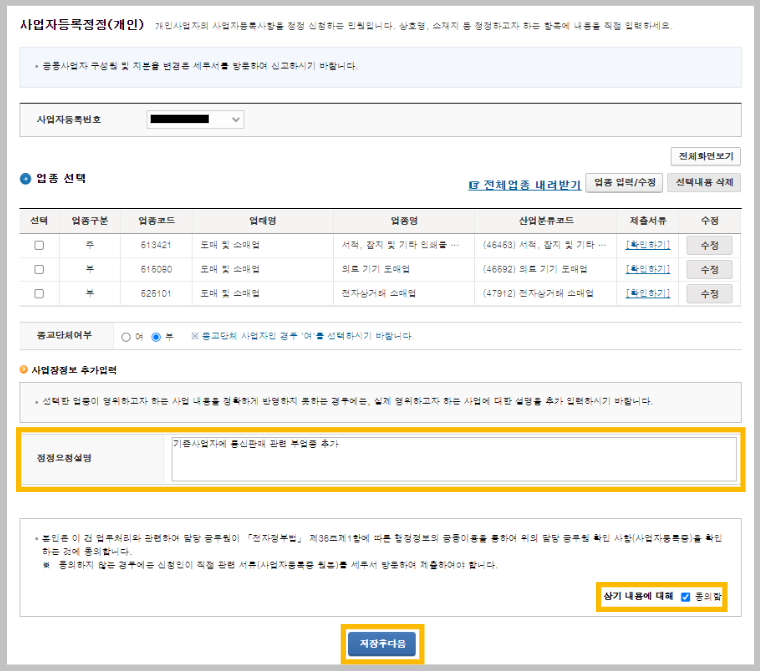Click into the 정정요청설명 text area
The image size is (760, 671).
coord(454,459)
